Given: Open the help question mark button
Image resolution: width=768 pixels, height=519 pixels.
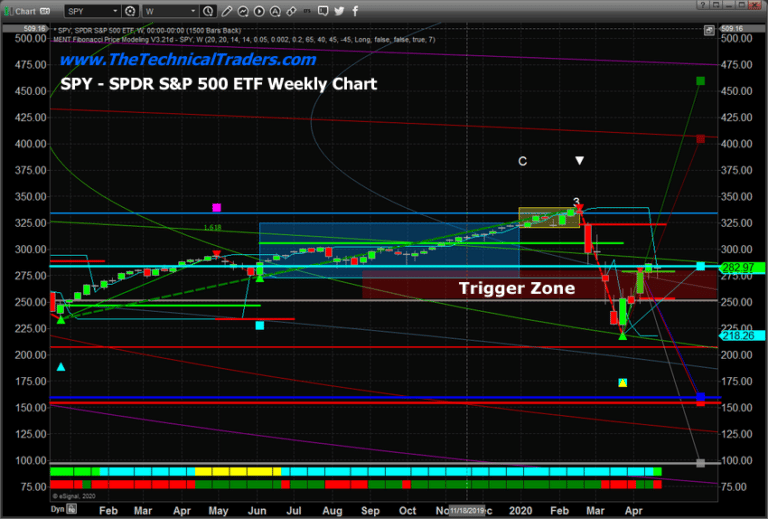Looking at the screenshot, I should pos(703,5).
